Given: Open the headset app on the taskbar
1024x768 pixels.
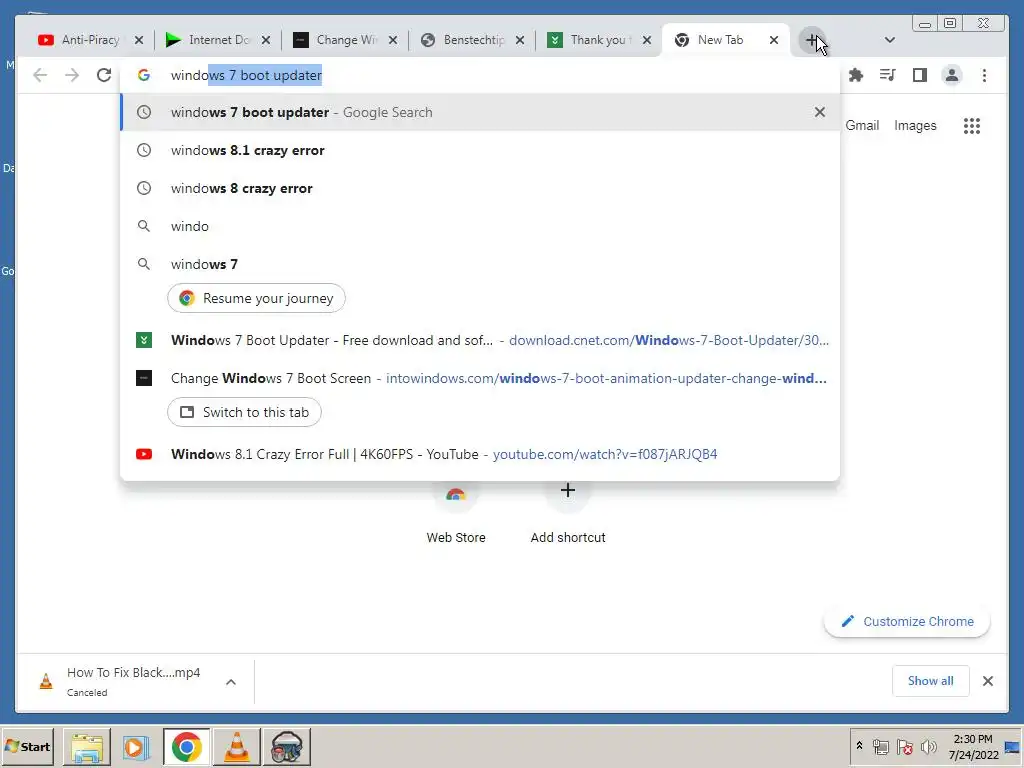Looking at the screenshot, I should tap(287, 747).
